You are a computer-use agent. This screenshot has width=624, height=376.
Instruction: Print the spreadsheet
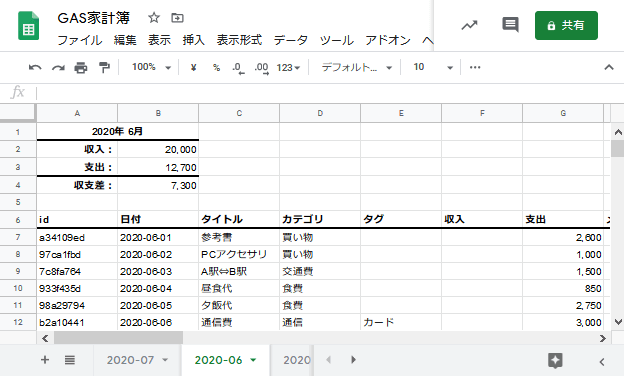[x=81, y=68]
